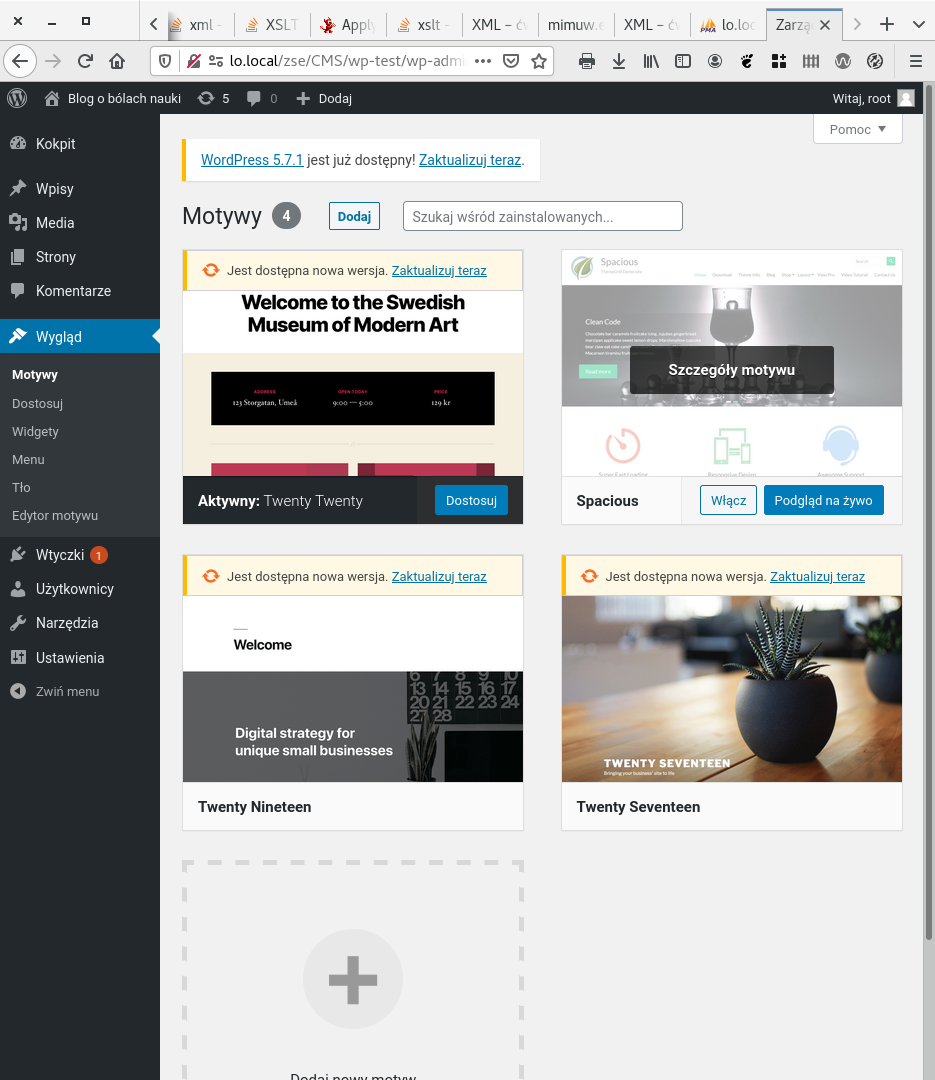935x1080 pixels.
Task: Switch to XSLT browser tab
Action: click(272, 25)
